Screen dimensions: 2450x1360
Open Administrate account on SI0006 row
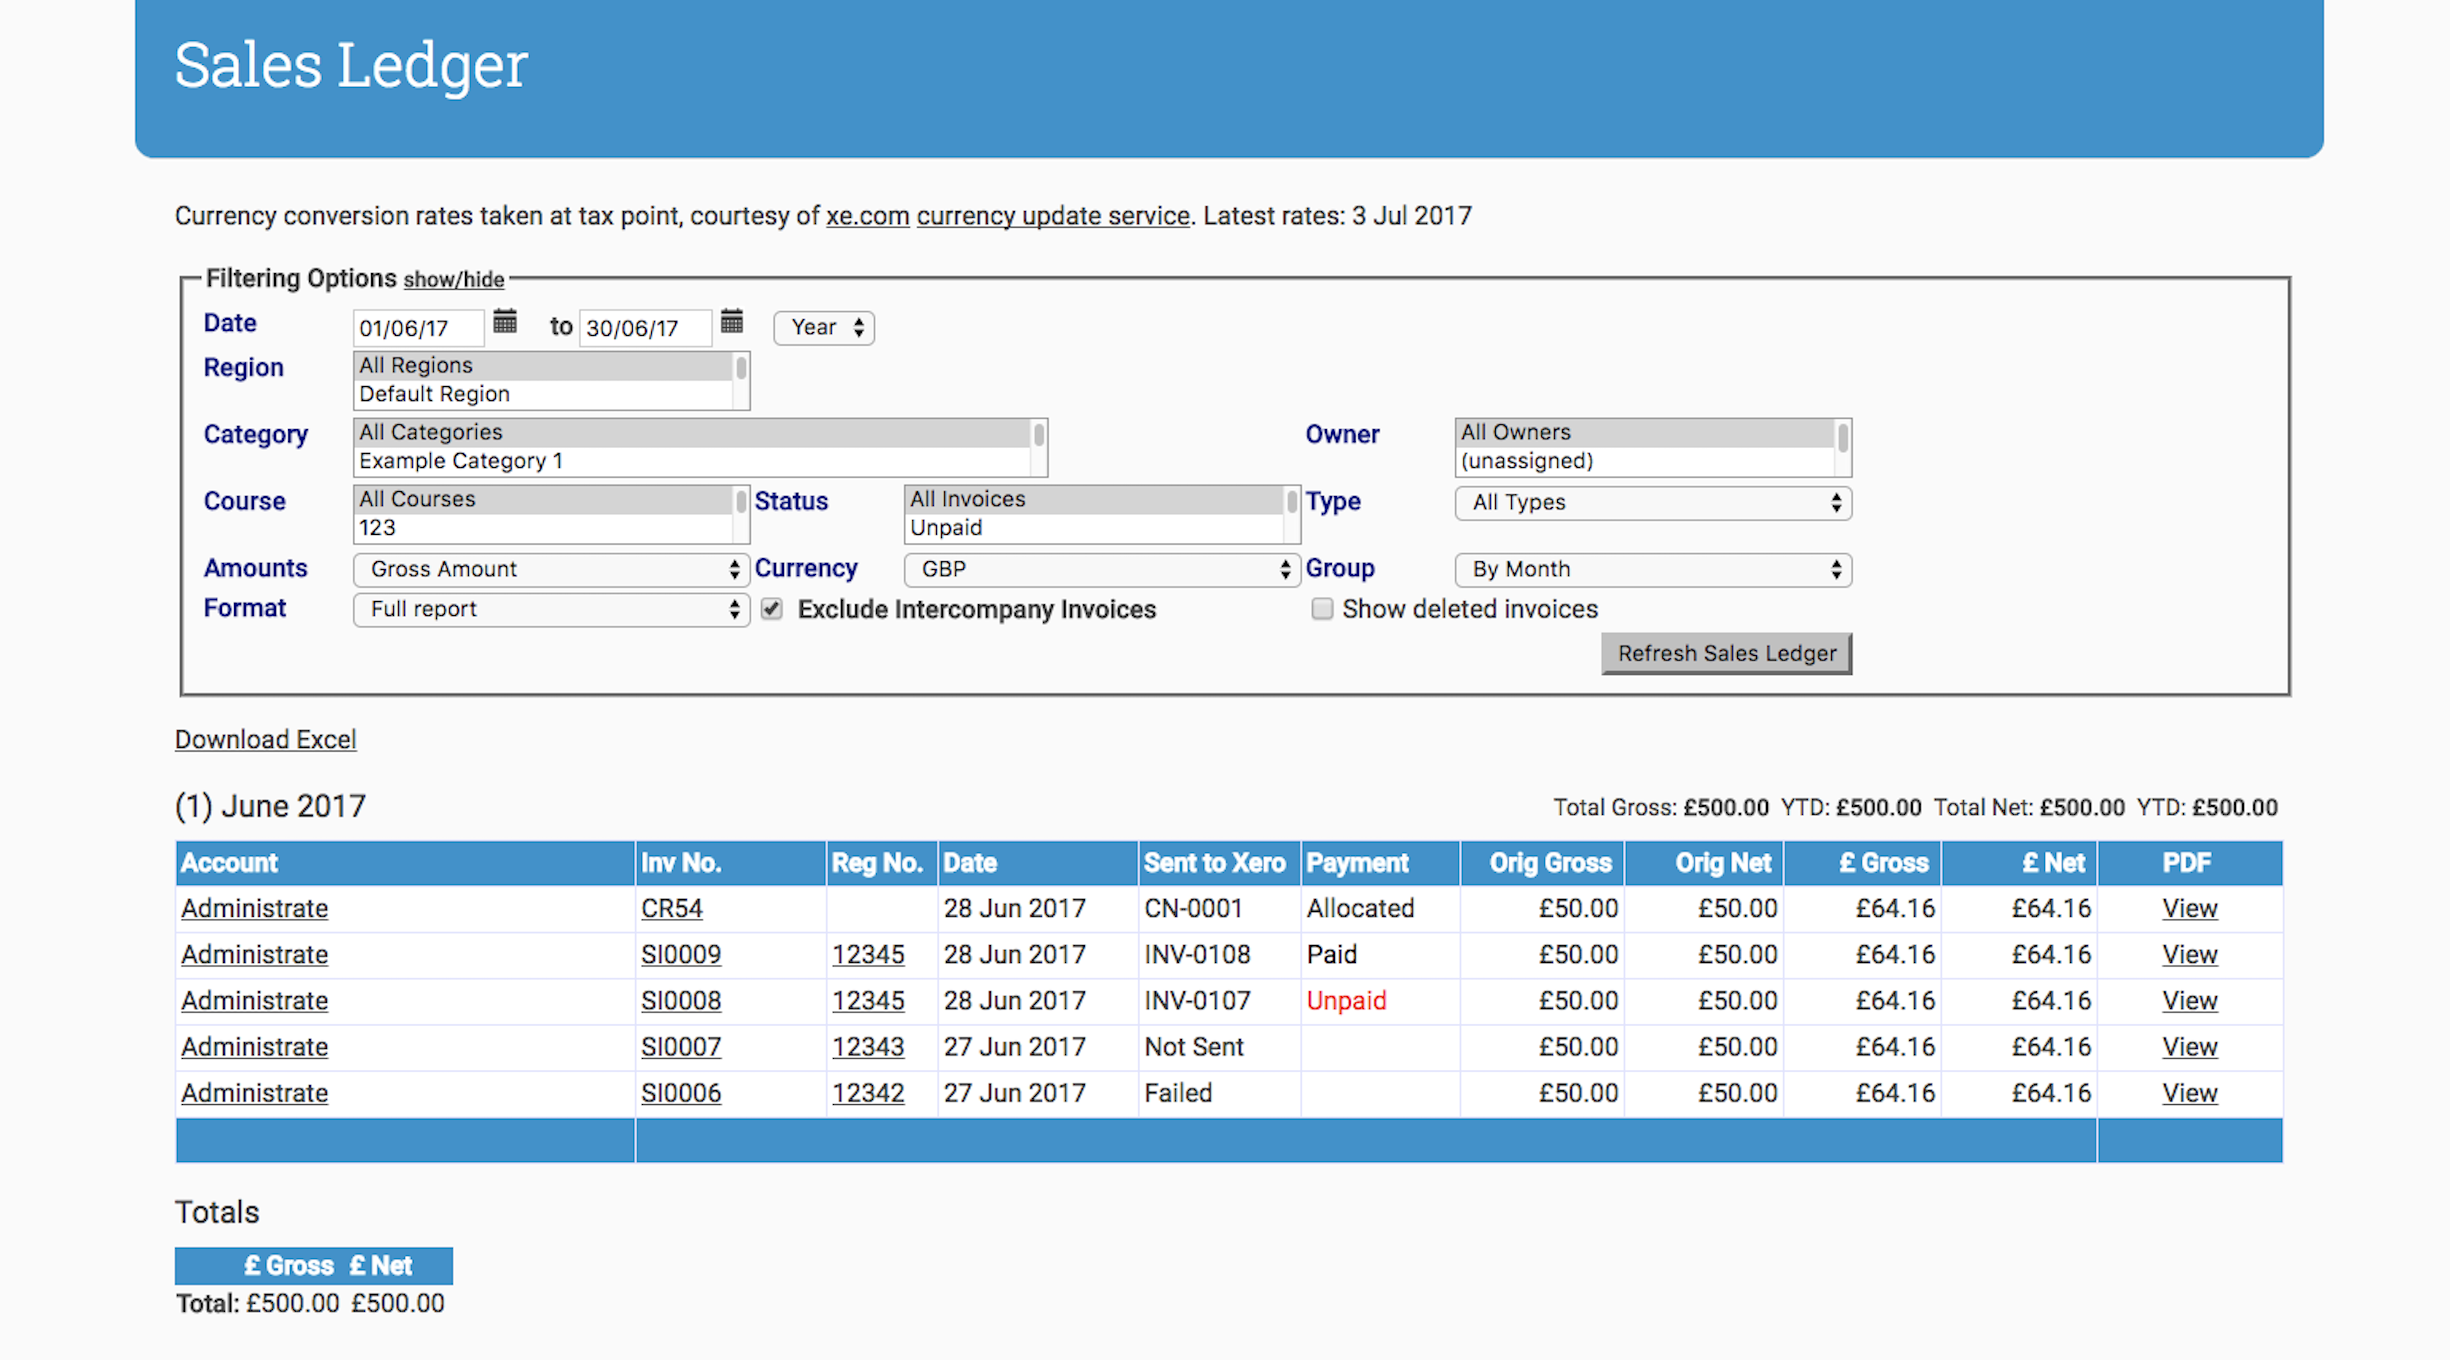pyautogui.click(x=255, y=1093)
